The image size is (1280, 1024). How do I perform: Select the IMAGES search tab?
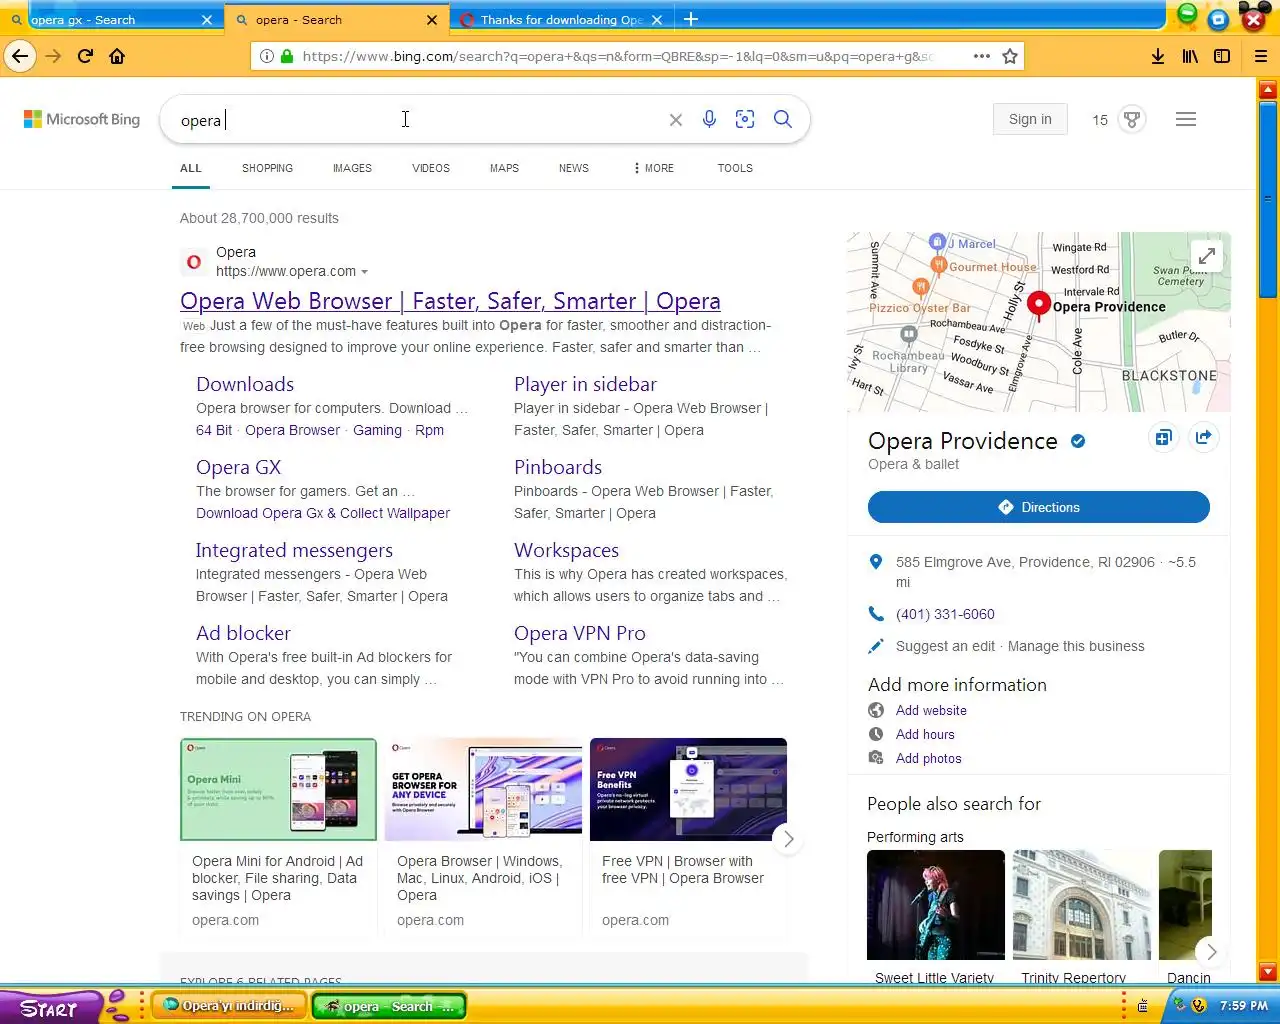[x=352, y=168]
